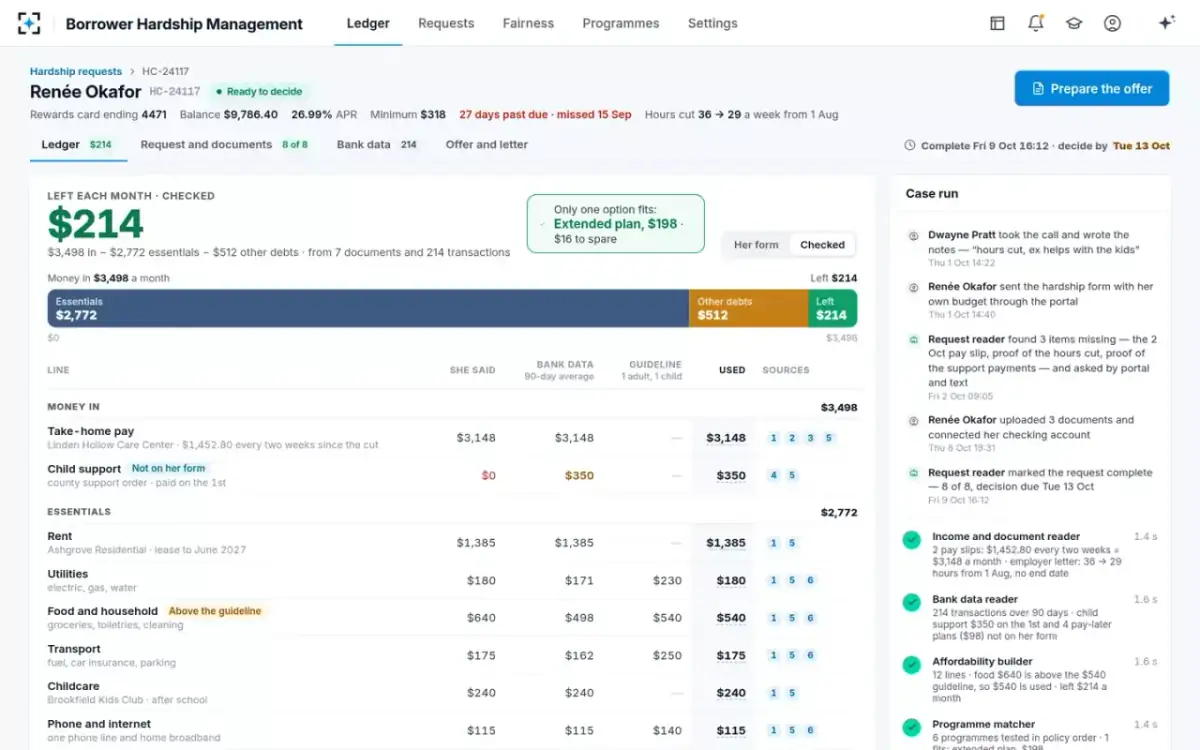The width and height of the screenshot is (1200, 750).
Task: Click the used $540 value for Food
Action: pos(731,618)
